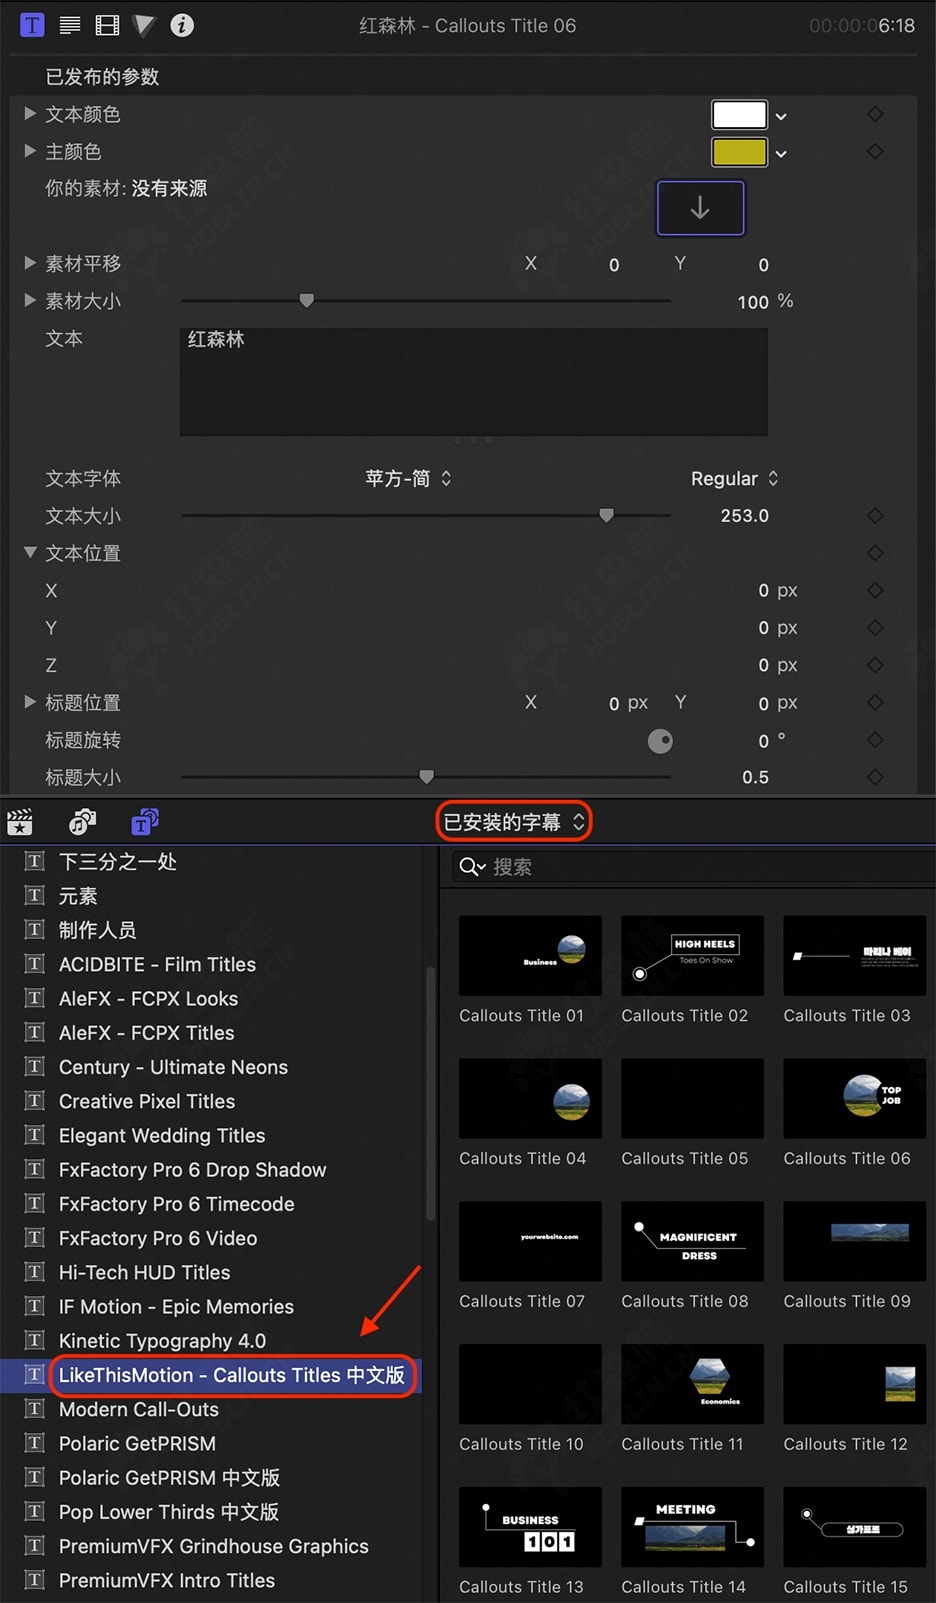Click the search magnifier icon
The image size is (936, 1603).
(472, 867)
